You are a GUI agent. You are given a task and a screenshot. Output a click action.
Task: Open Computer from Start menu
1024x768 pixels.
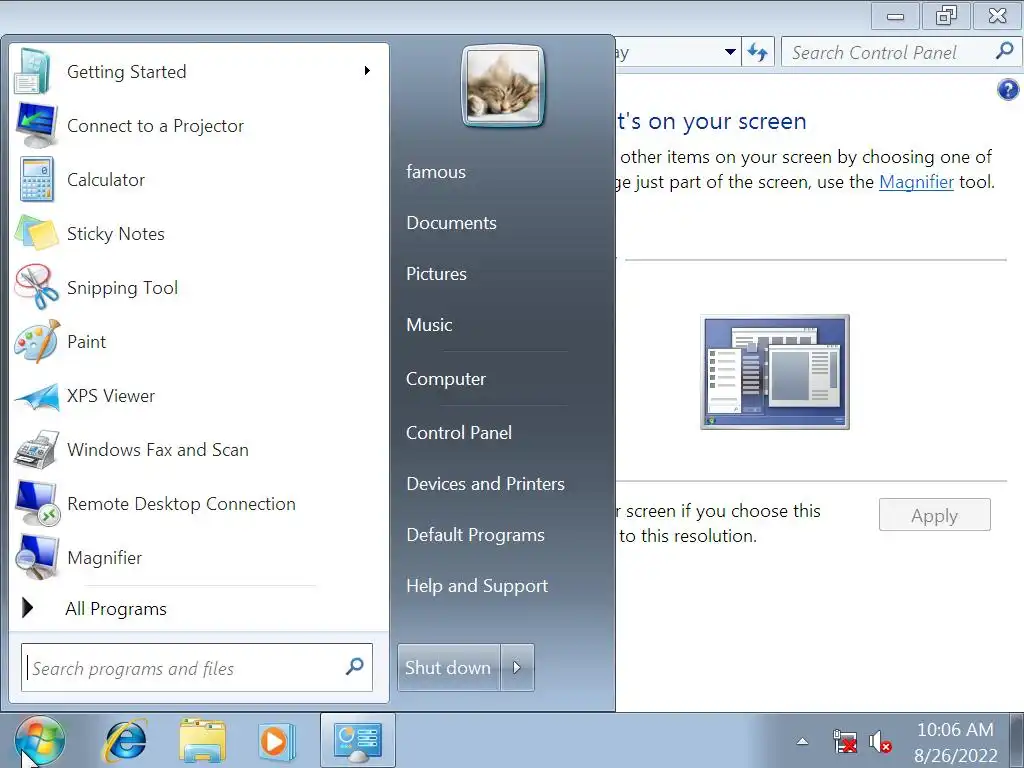[x=445, y=379]
